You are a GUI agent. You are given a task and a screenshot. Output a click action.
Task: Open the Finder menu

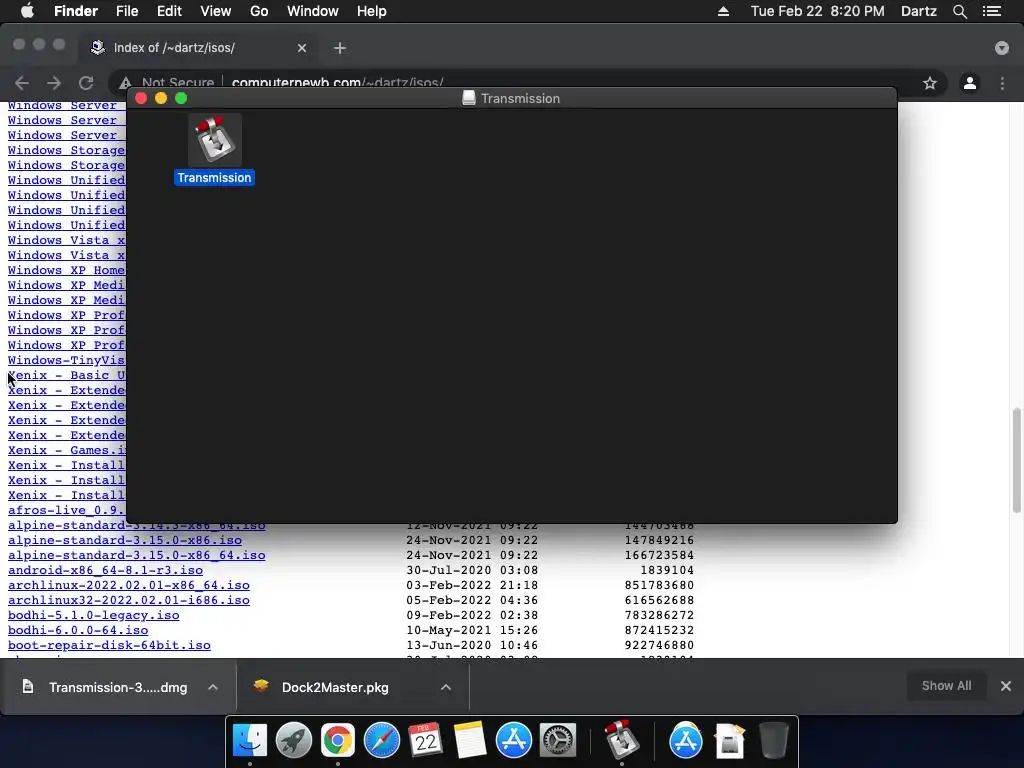[x=76, y=11]
